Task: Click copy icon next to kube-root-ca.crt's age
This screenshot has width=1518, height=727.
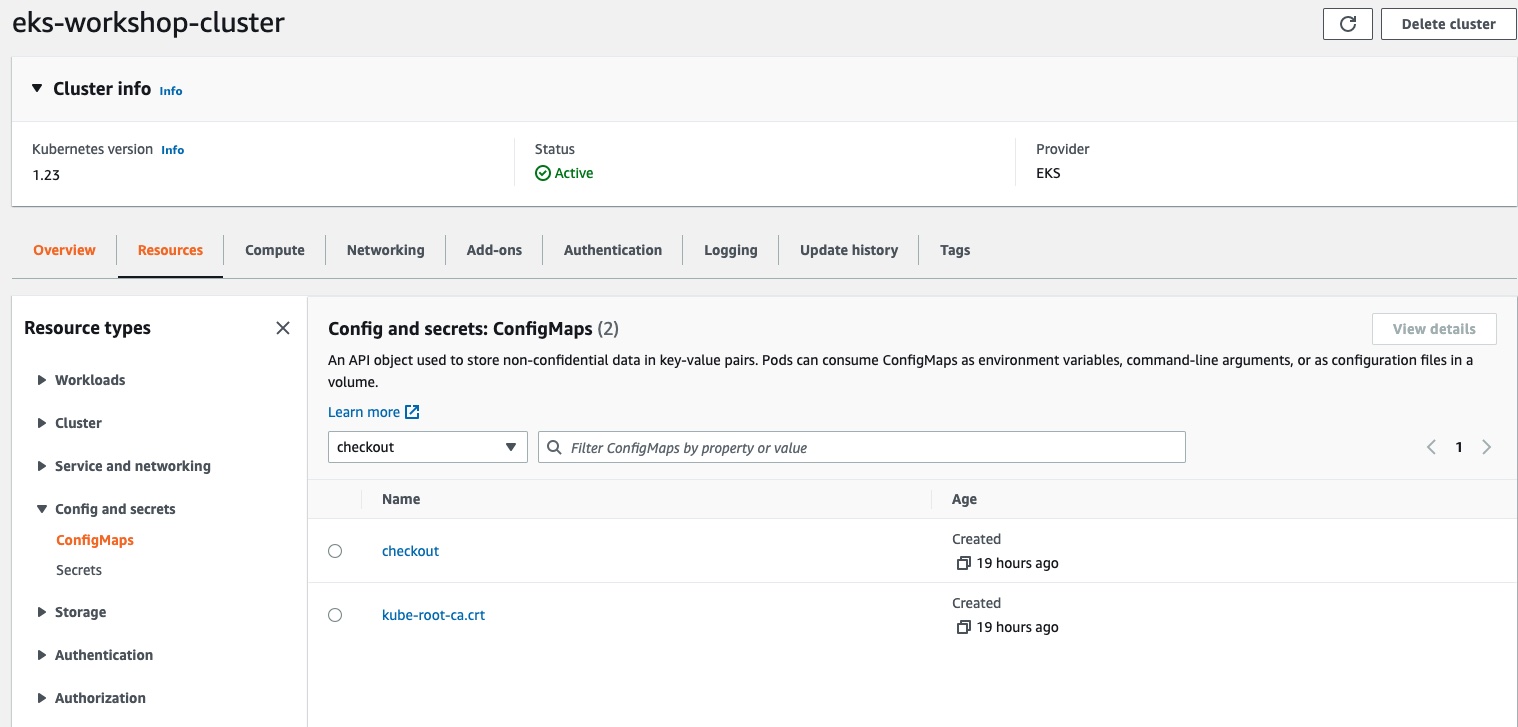Action: (963, 627)
